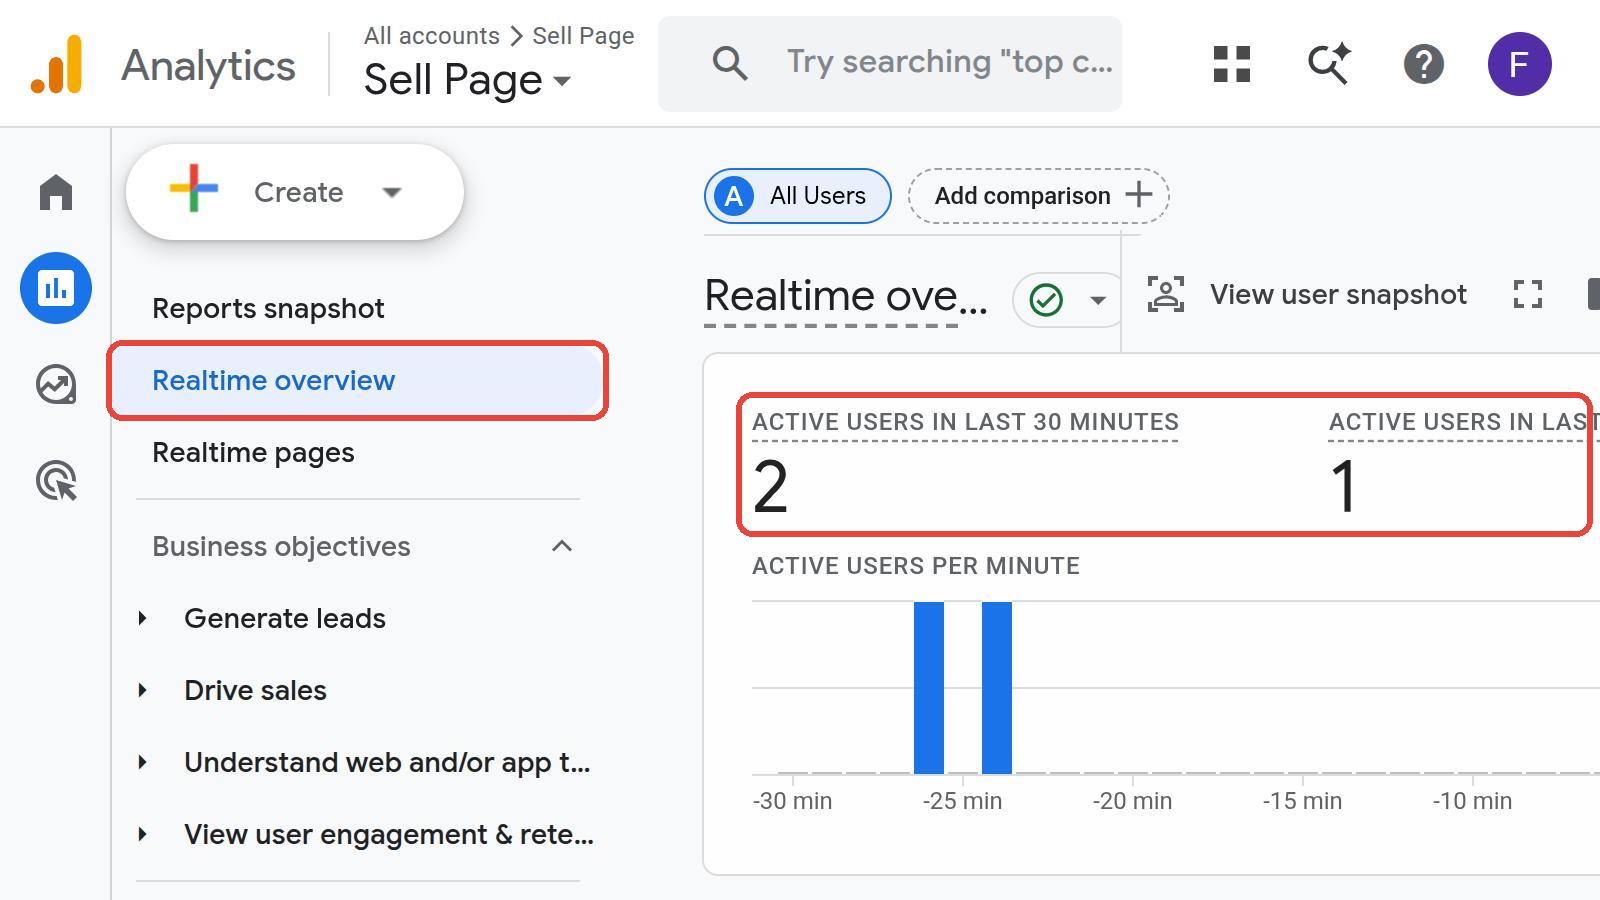Open the Google apps grid icon

click(x=1232, y=64)
